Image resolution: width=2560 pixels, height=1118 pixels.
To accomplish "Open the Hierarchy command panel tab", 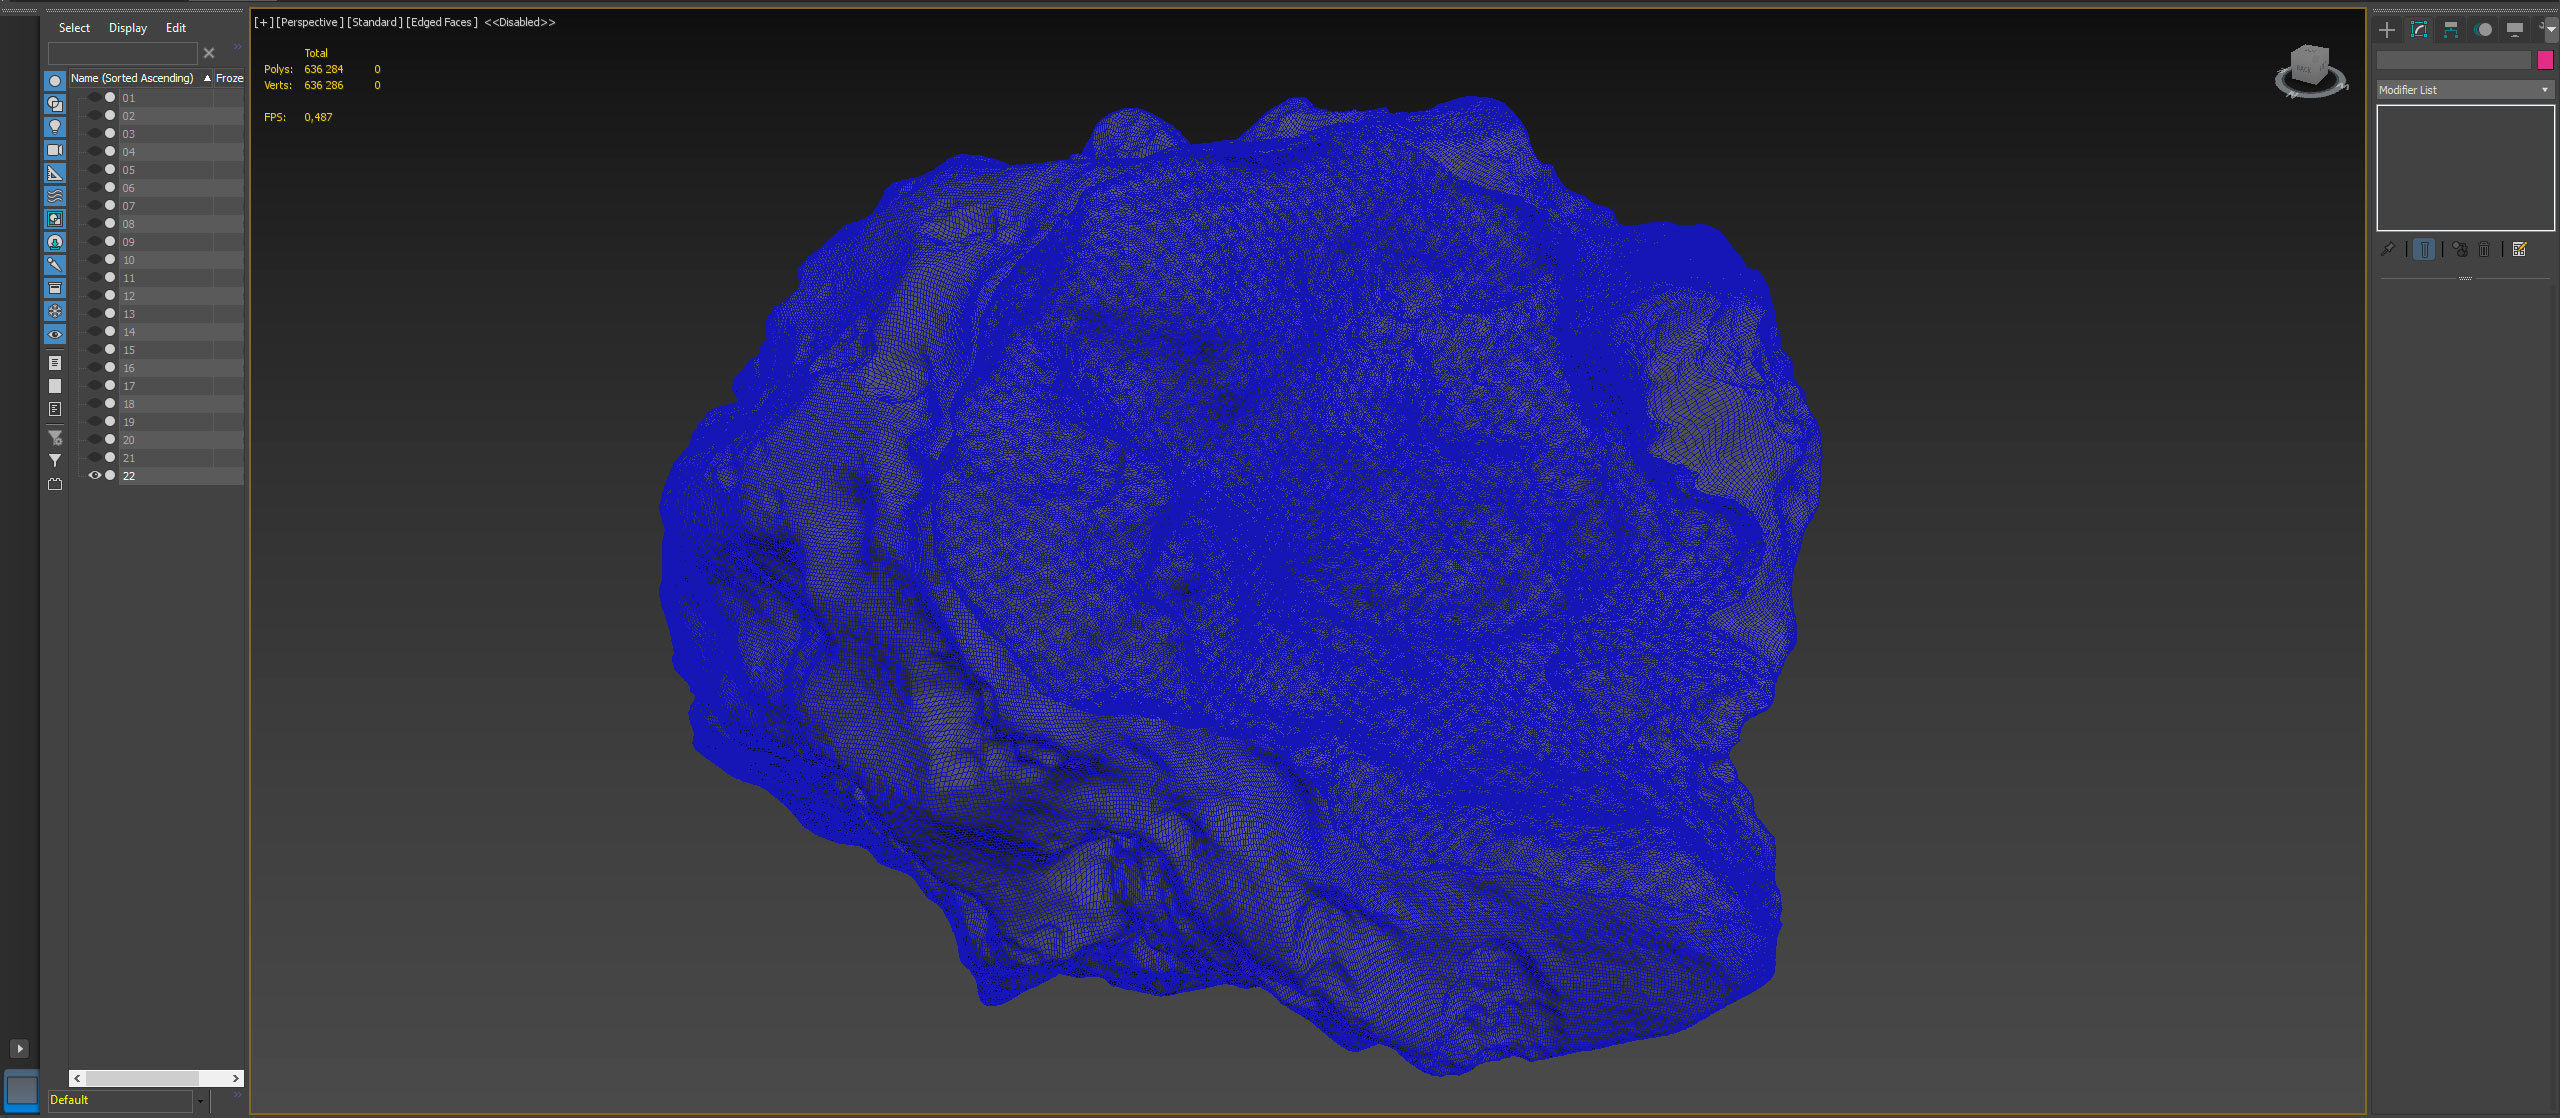I will point(2451,30).
